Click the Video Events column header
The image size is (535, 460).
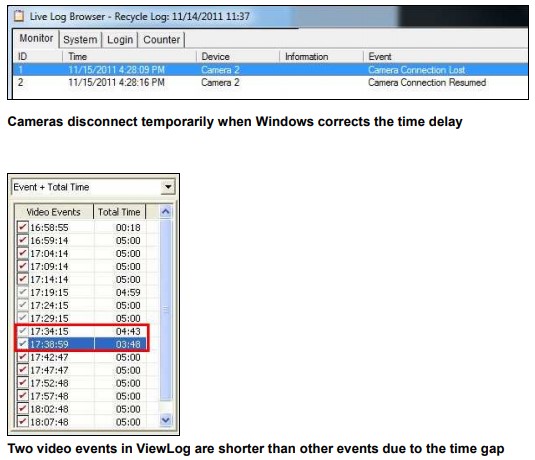pyautogui.click(x=54, y=212)
